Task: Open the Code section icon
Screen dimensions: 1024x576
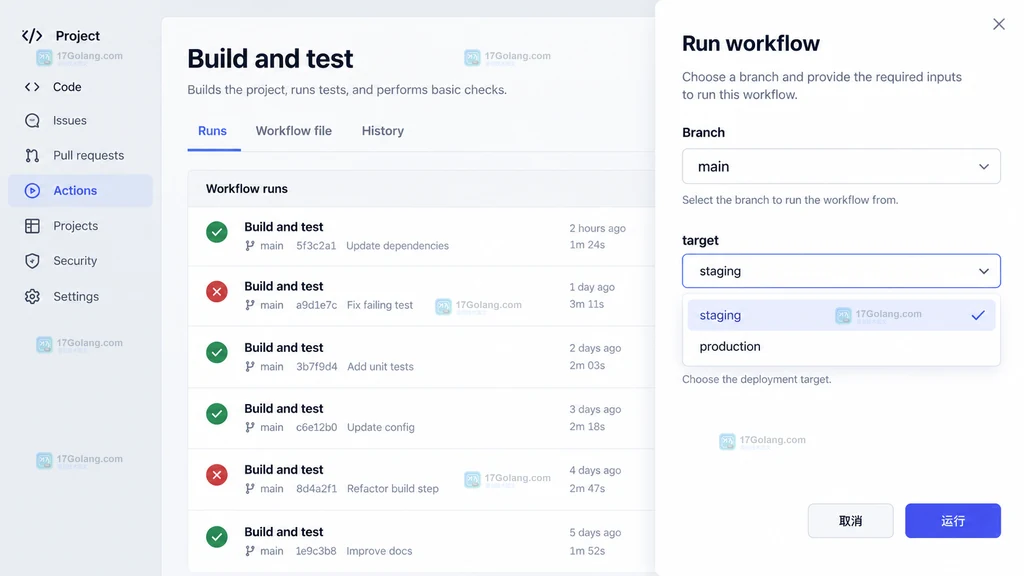Action: click(32, 87)
